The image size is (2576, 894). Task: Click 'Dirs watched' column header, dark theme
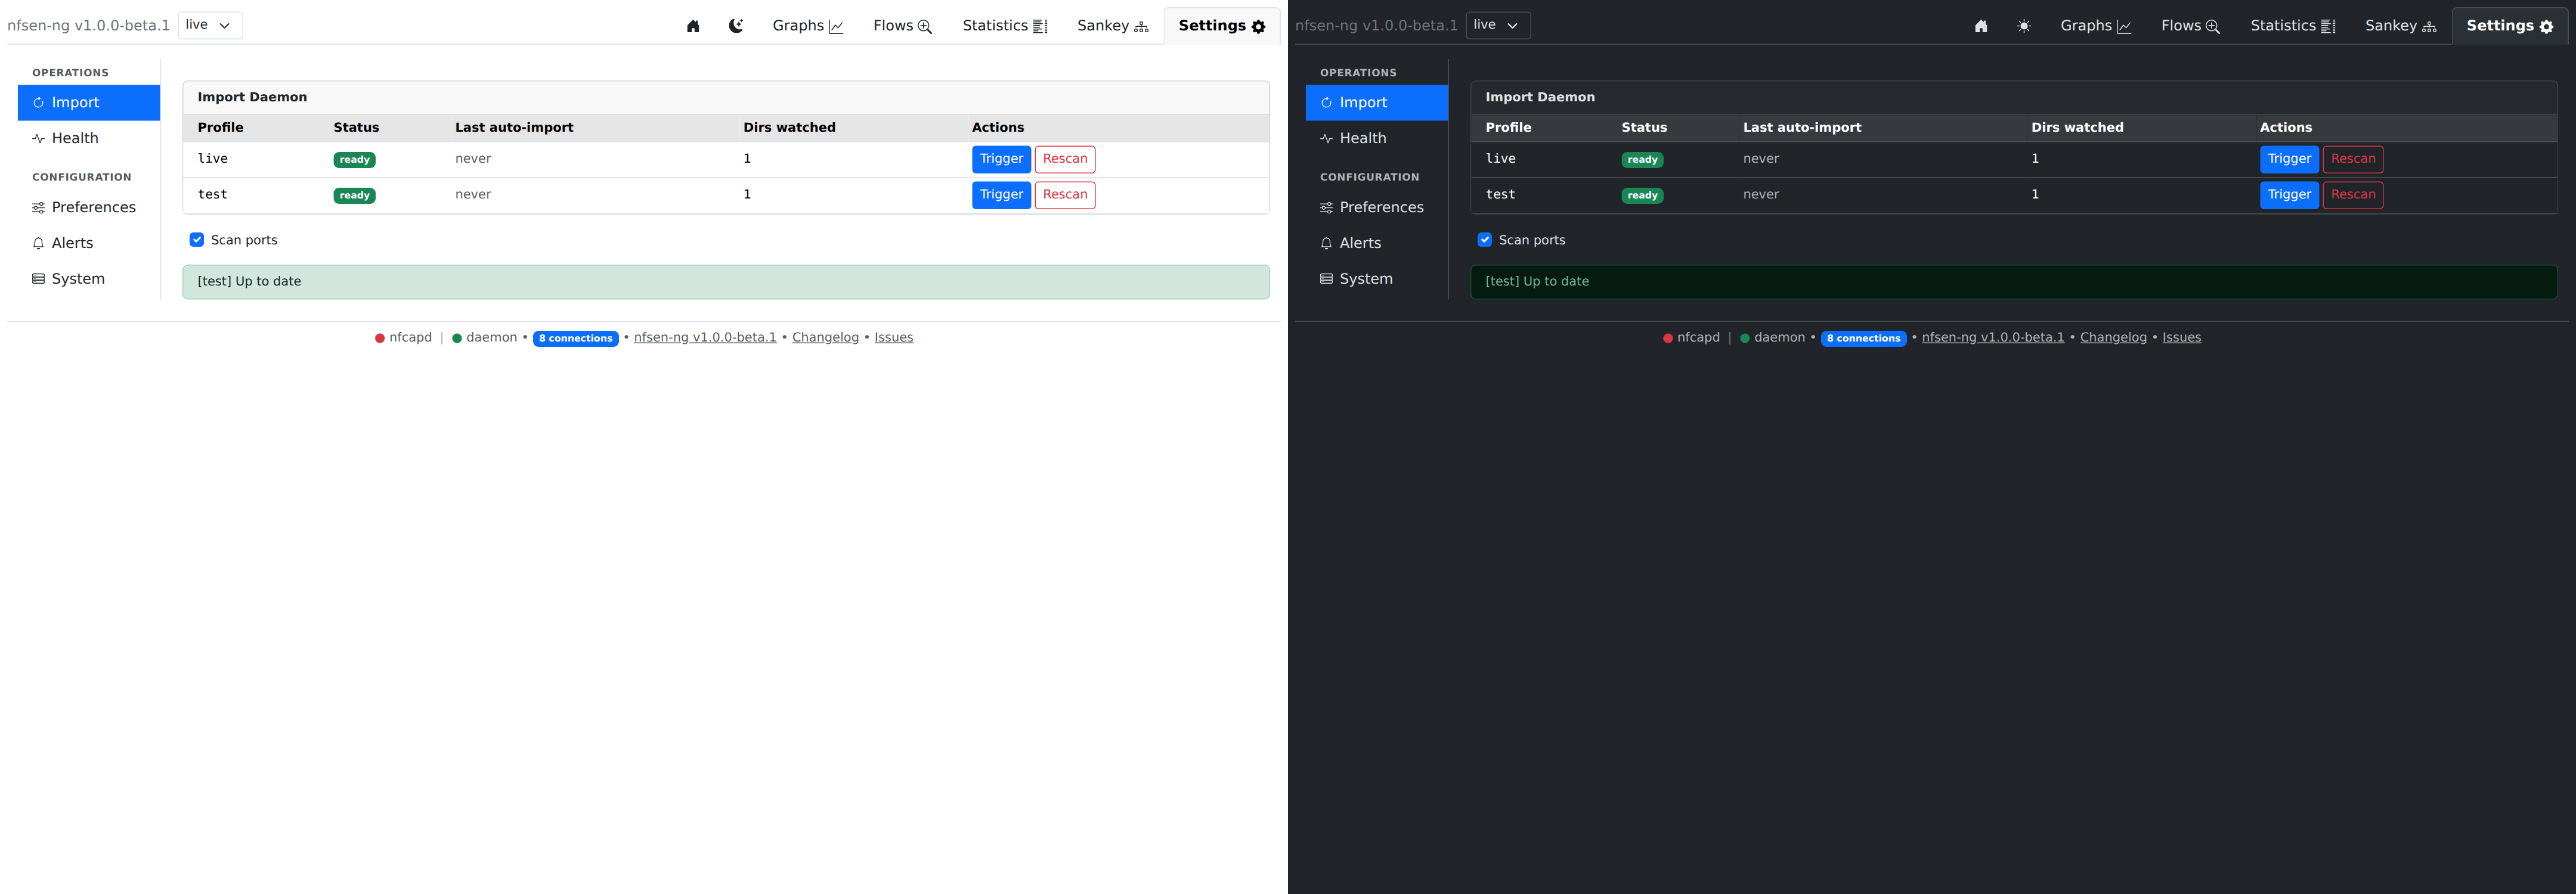[2077, 128]
